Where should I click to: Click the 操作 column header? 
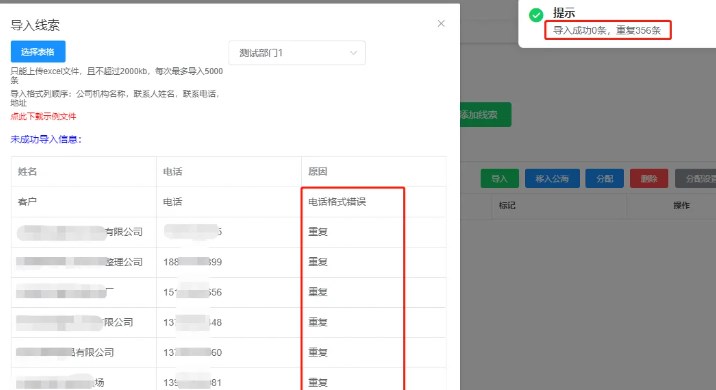click(x=681, y=206)
